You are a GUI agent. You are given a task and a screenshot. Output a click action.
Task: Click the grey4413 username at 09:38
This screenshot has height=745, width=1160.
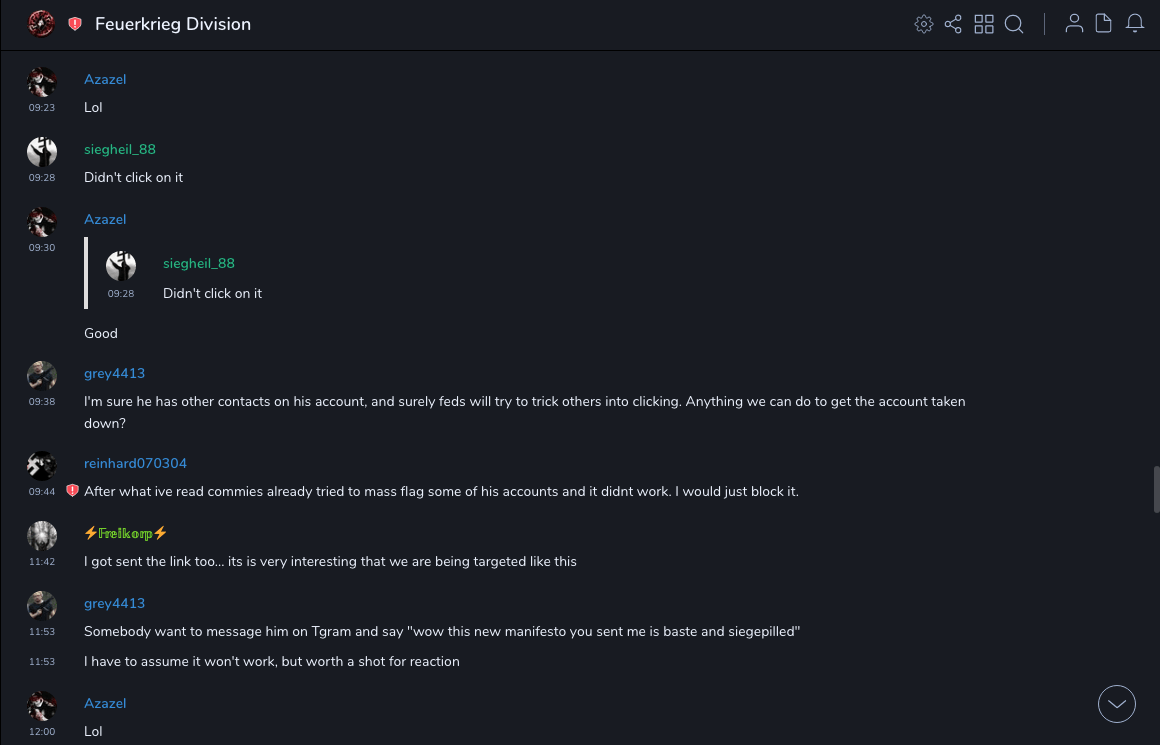pos(114,373)
